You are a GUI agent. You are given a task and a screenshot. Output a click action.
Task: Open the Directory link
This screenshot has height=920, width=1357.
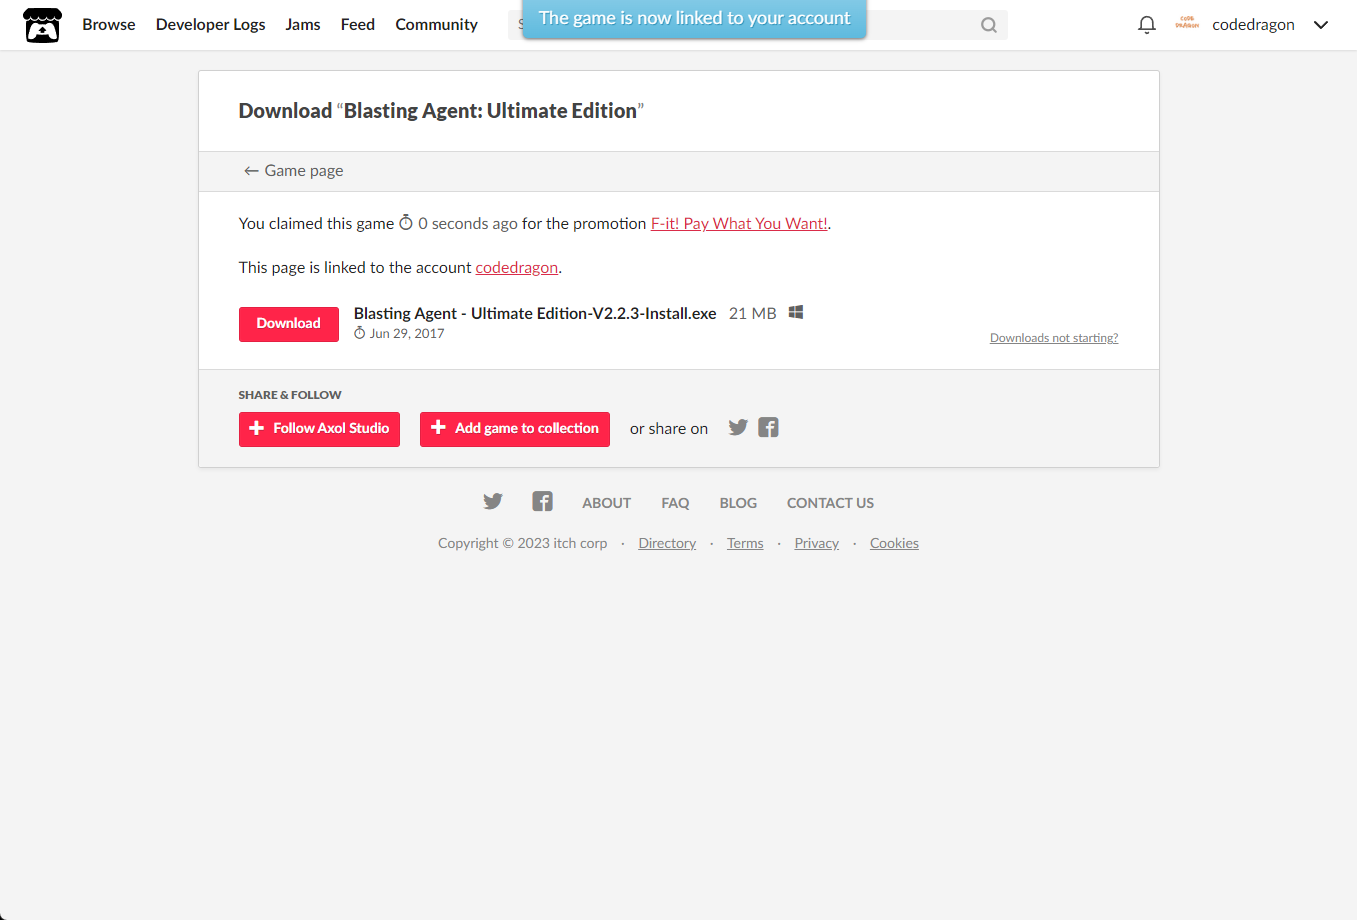(x=667, y=543)
